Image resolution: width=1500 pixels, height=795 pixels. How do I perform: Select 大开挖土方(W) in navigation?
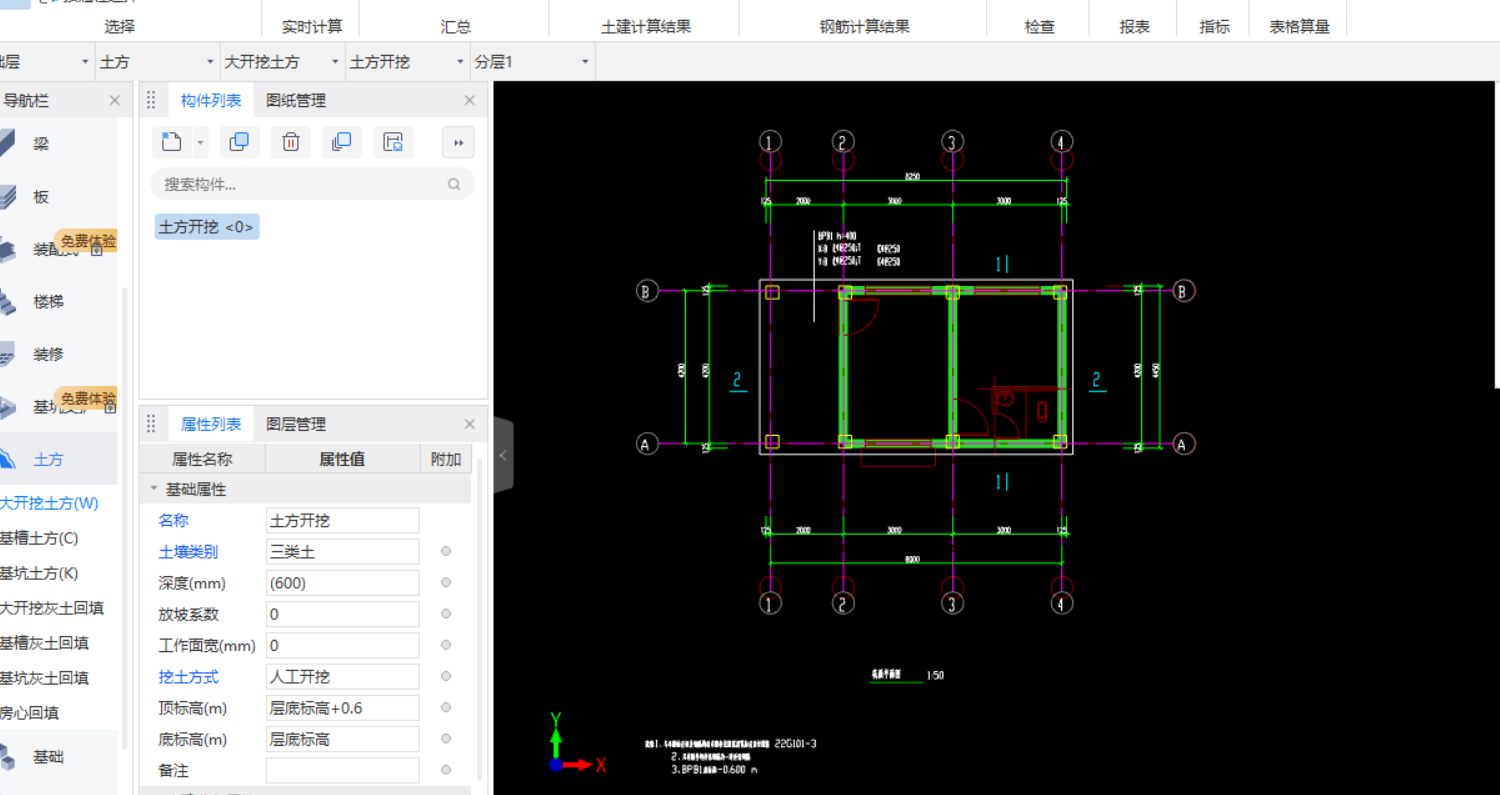[49, 503]
